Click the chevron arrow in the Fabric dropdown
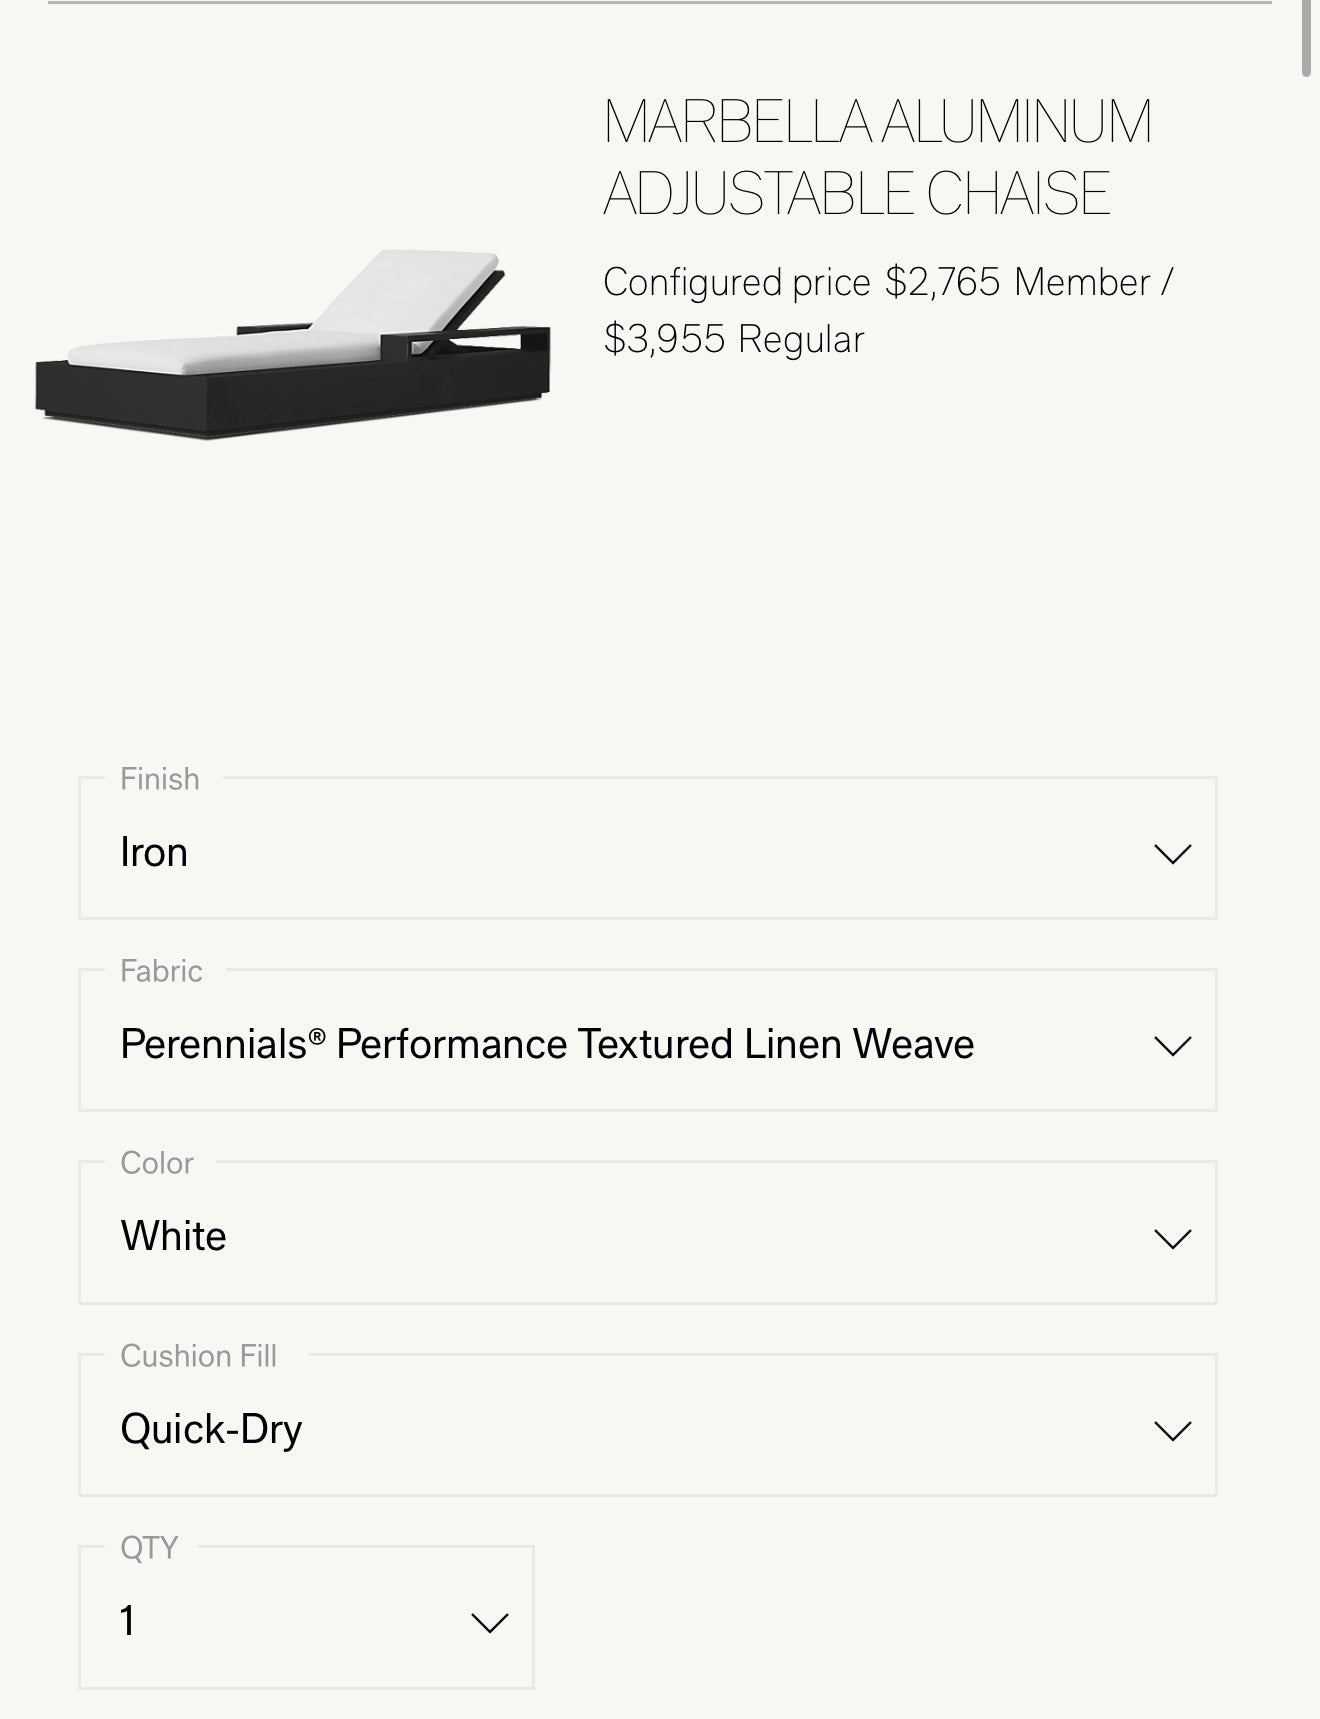The height and width of the screenshot is (1719, 1320). tap(1172, 1046)
